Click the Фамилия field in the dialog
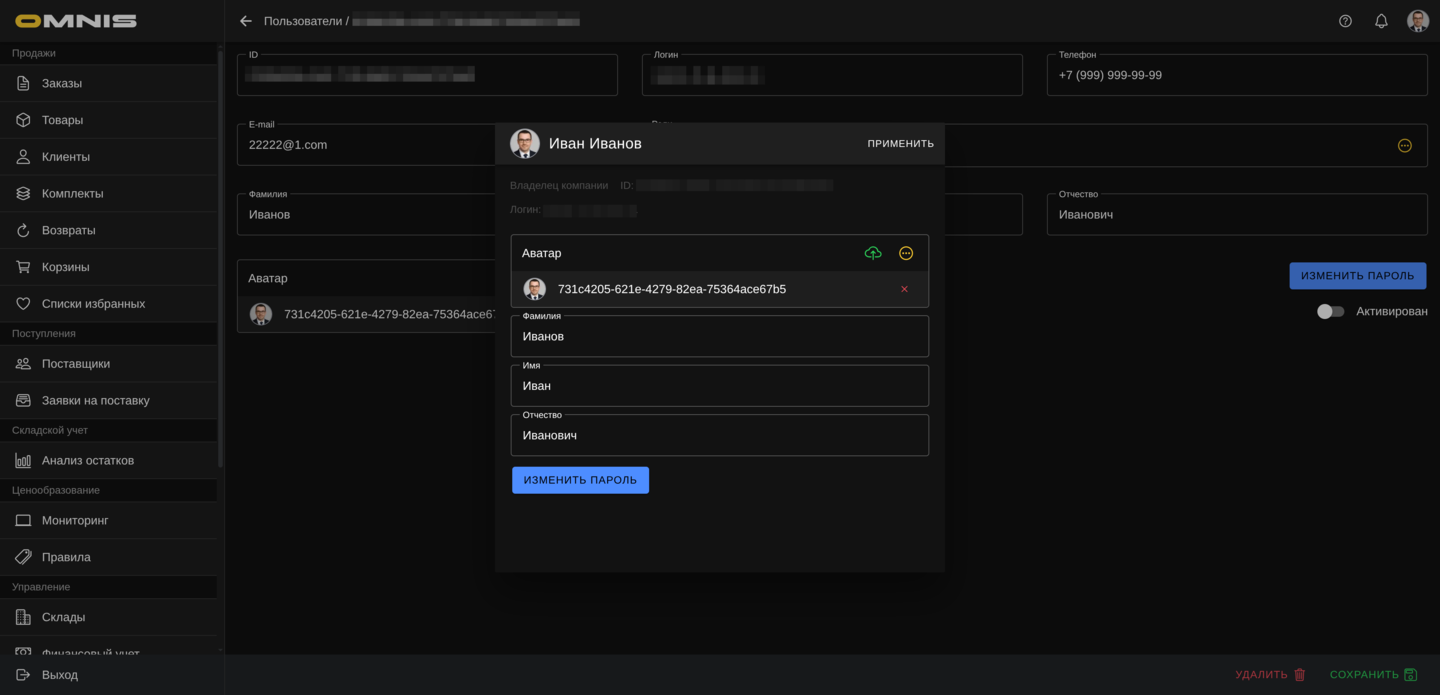This screenshot has width=1440, height=695. [x=719, y=337]
